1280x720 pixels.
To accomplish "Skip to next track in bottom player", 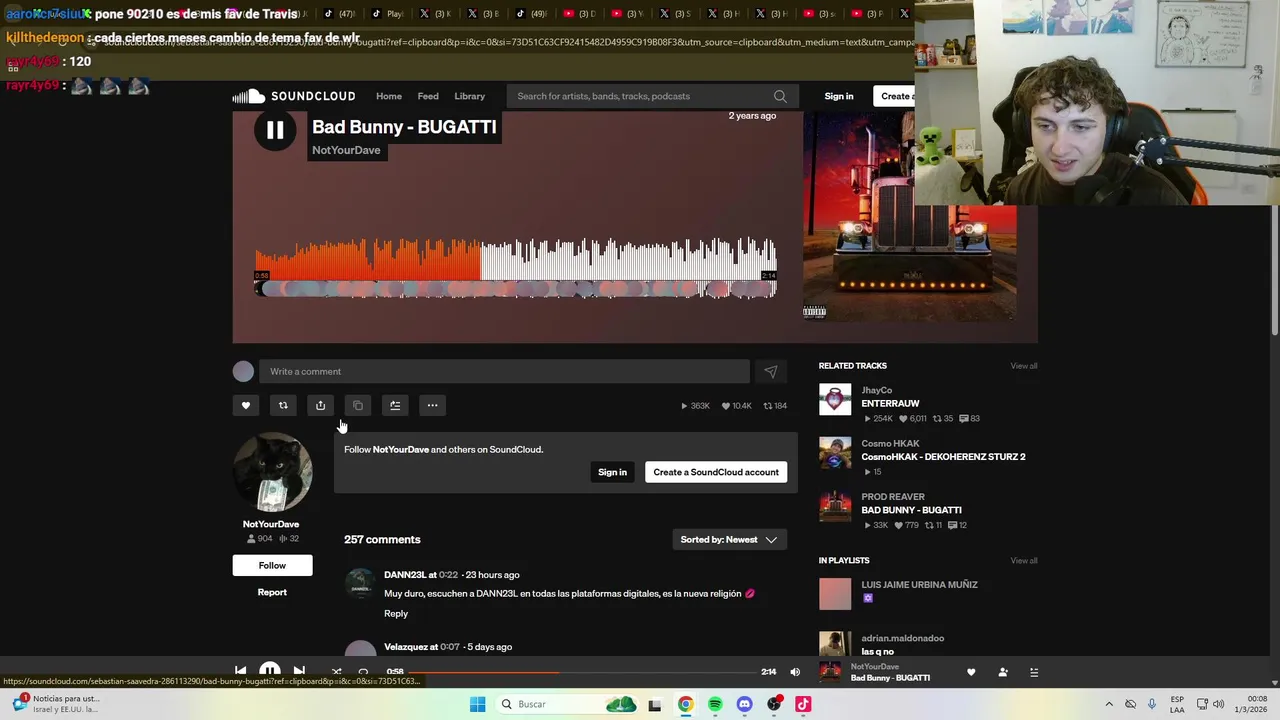I will (x=299, y=672).
